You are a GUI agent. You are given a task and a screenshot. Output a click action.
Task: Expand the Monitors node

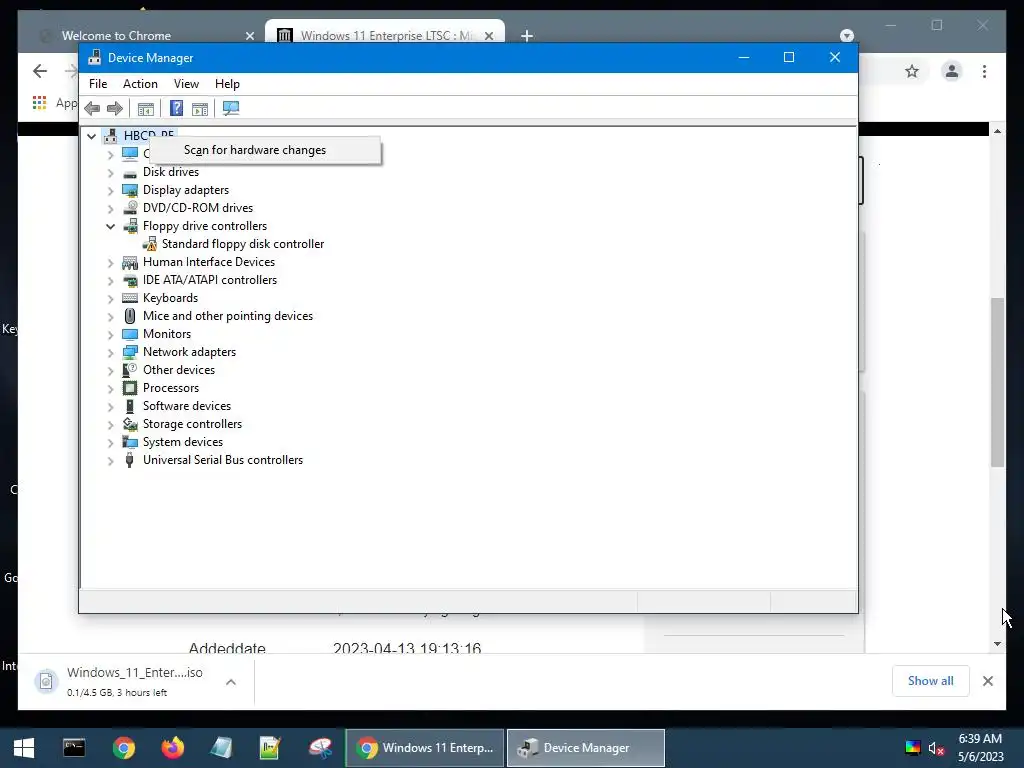[x=110, y=334]
